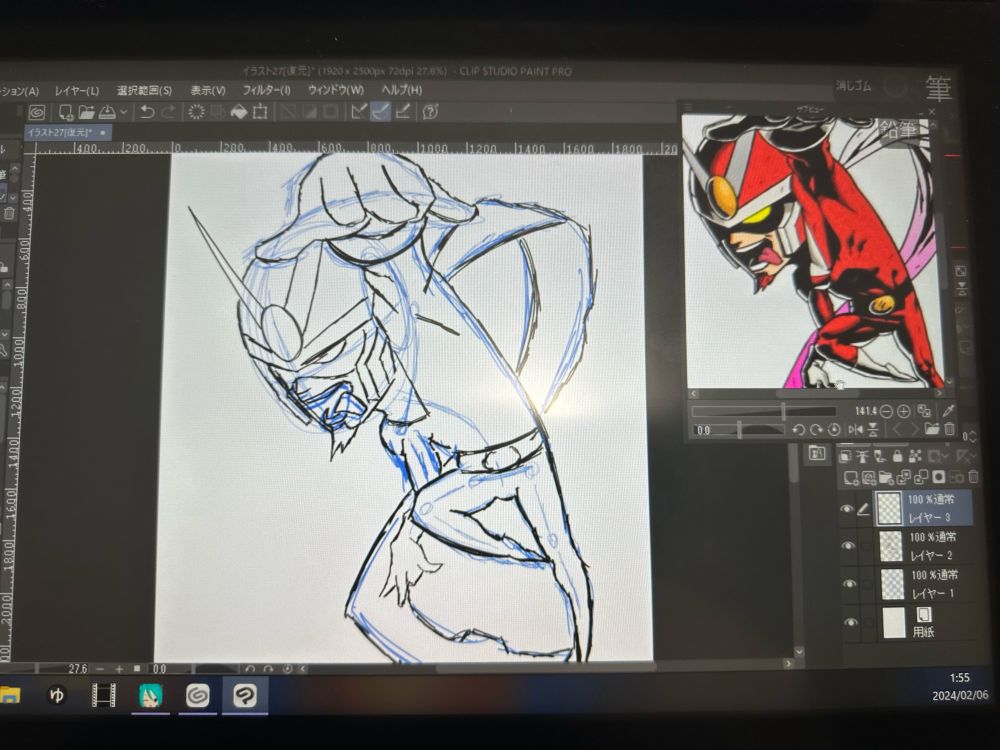Zoom in canvas with bottom bar plus

pyautogui.click(x=119, y=669)
